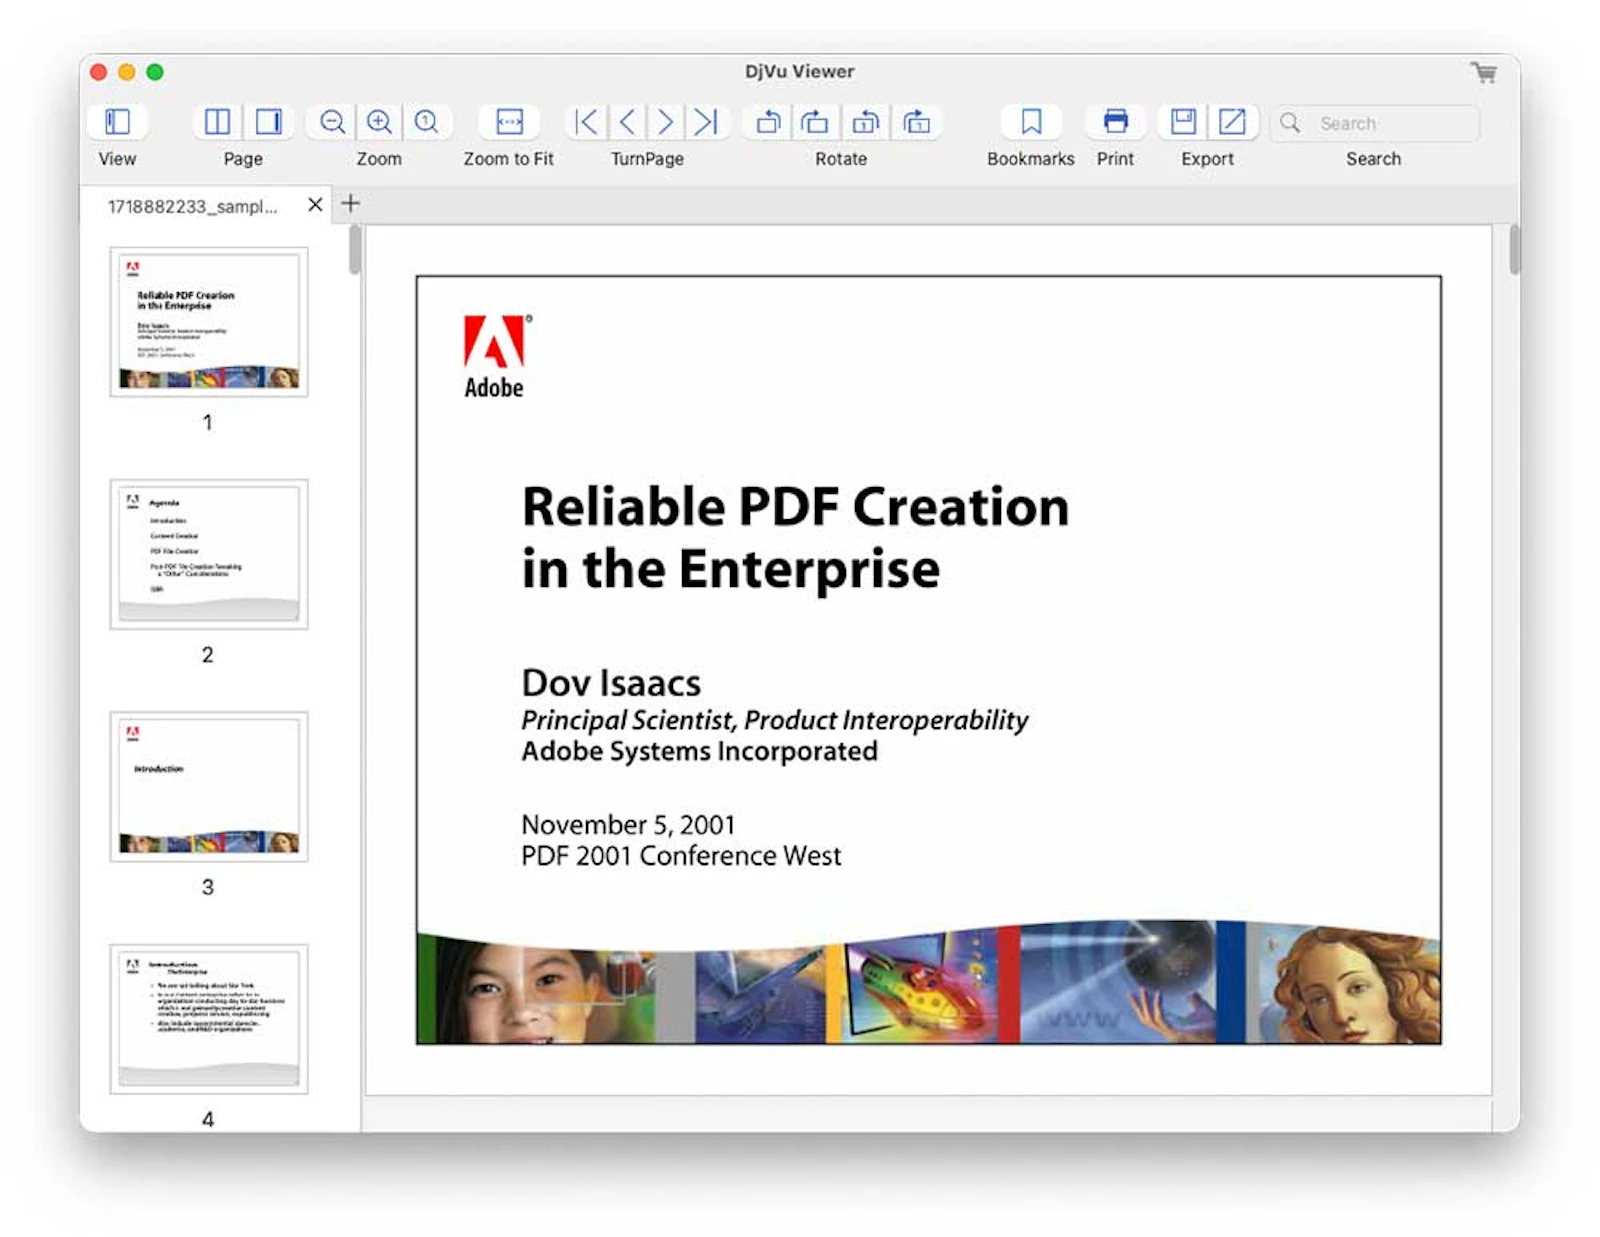Jump to last page icon
This screenshot has width=1600, height=1237.
tap(706, 122)
